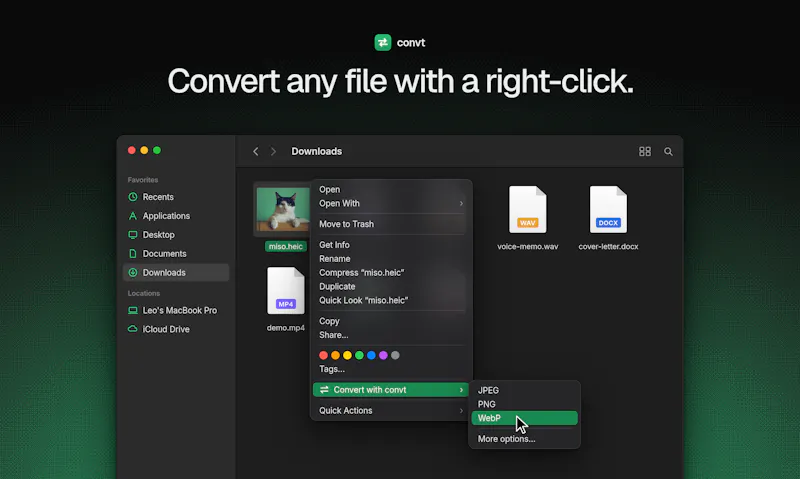
Task: Apply the purple tag color
Action: [x=383, y=355]
